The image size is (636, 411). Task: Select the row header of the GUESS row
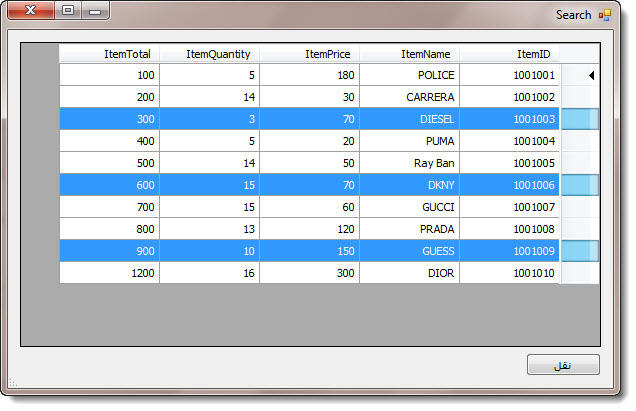coord(580,251)
